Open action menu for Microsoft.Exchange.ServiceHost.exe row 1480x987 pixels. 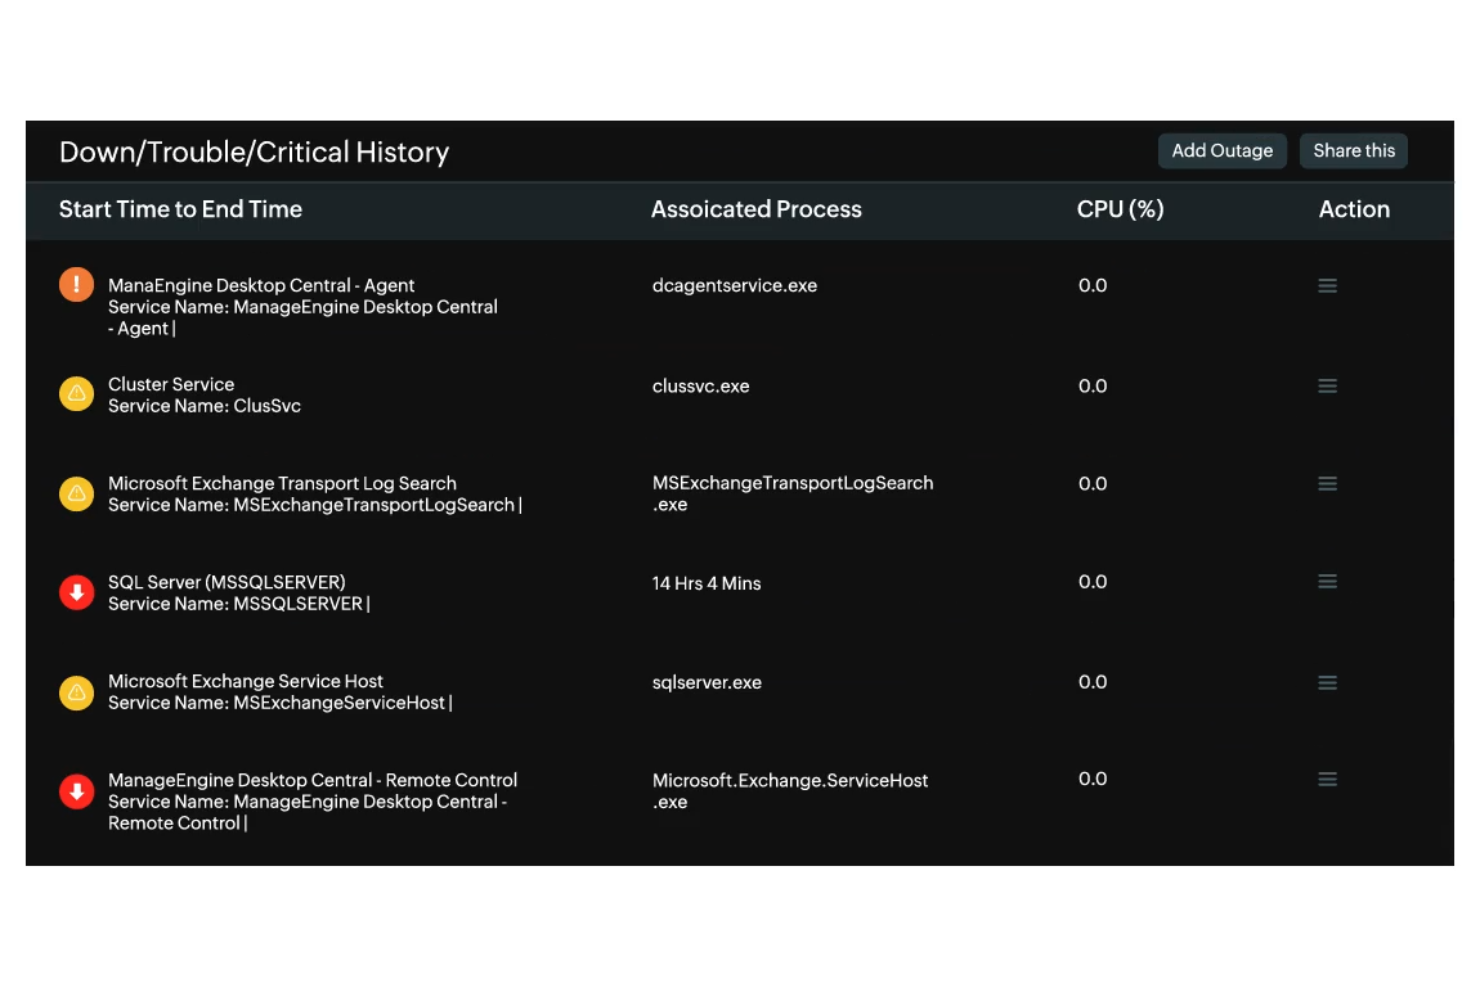[1327, 780]
